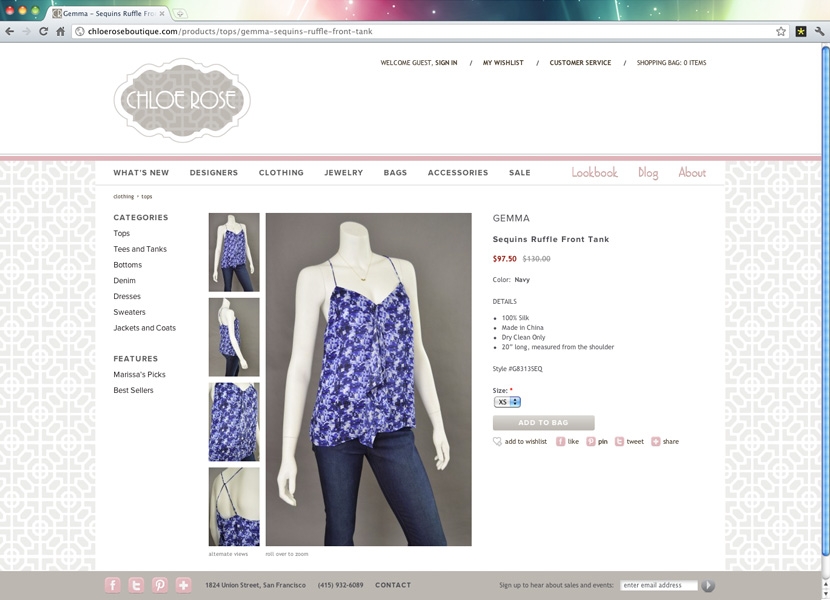The image size is (830, 600).
Task: Click the main product image
Action: click(368, 379)
